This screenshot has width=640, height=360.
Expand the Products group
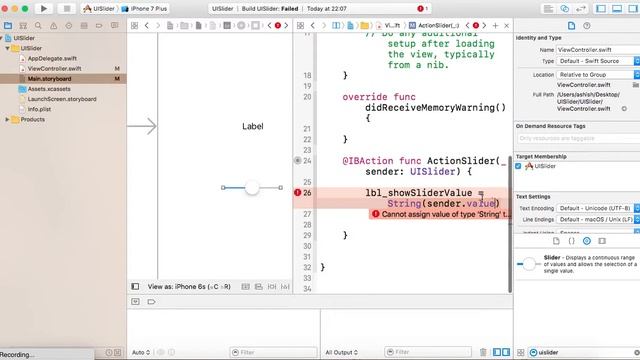point(7,120)
